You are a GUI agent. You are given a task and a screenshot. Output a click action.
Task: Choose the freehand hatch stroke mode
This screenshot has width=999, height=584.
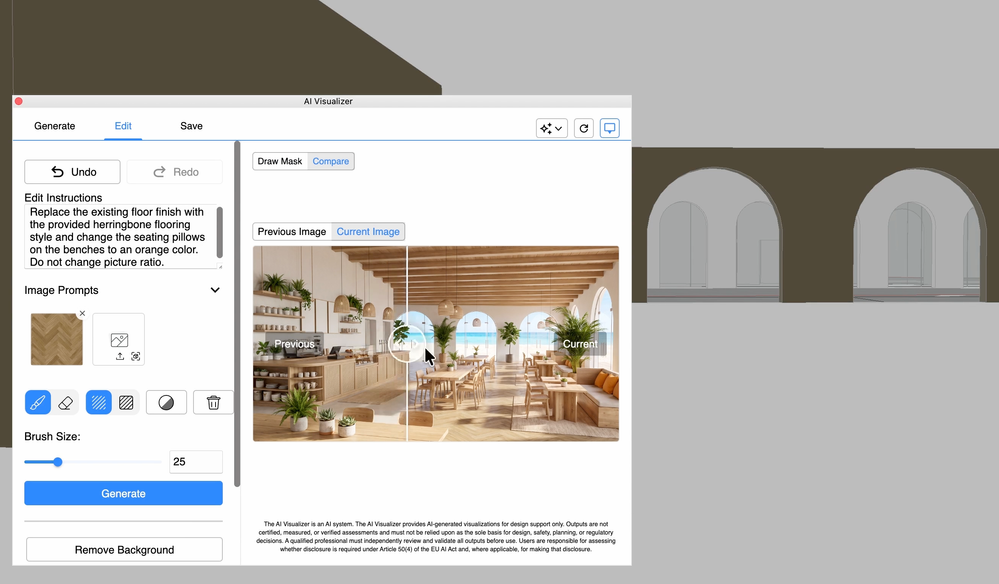[x=99, y=402]
